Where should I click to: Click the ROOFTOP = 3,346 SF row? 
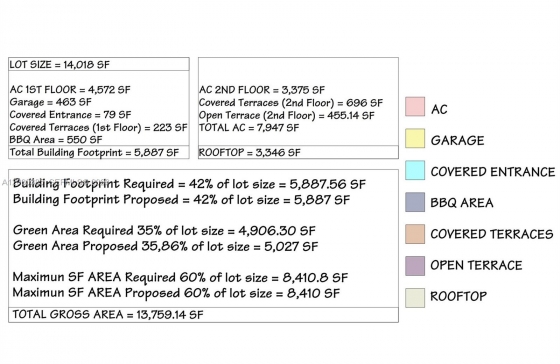coord(299,152)
